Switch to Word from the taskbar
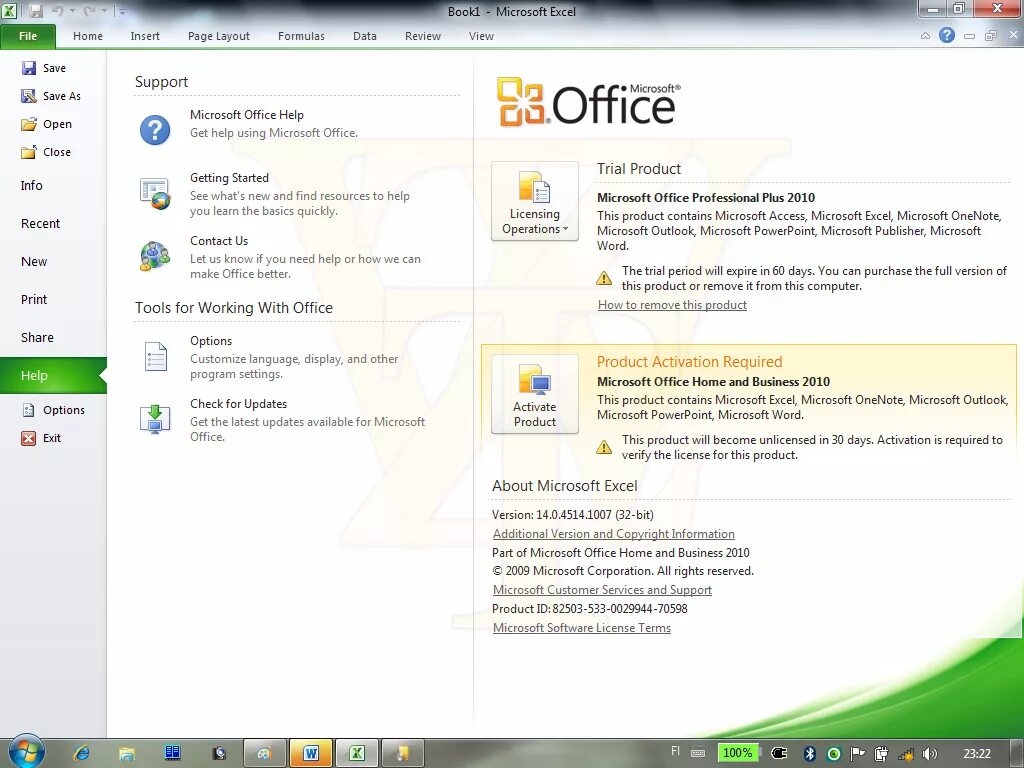The image size is (1024, 768). pyautogui.click(x=311, y=754)
